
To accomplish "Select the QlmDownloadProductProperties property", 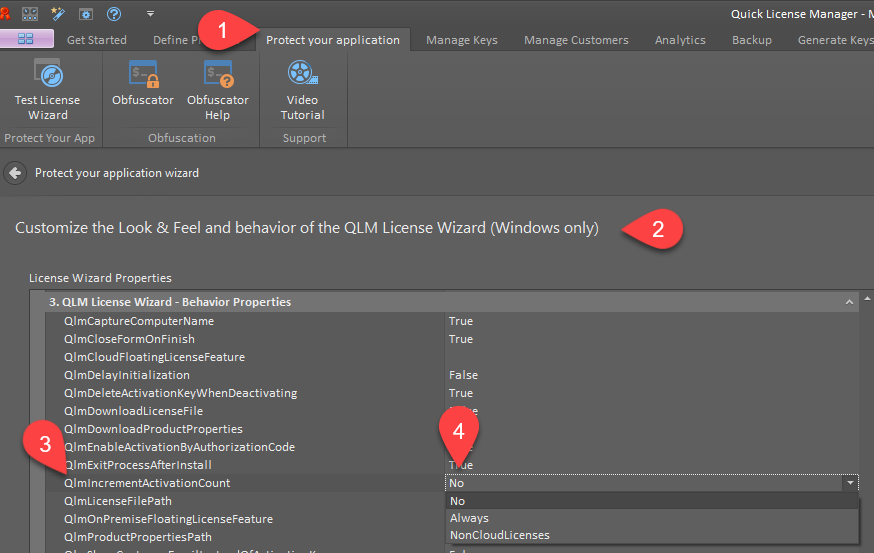I will click(x=153, y=429).
